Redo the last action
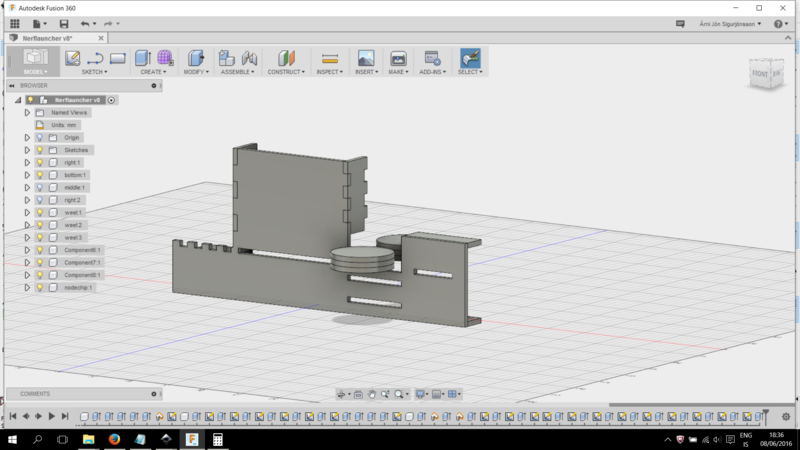Viewport: 800px width, 450px height. click(x=108, y=23)
